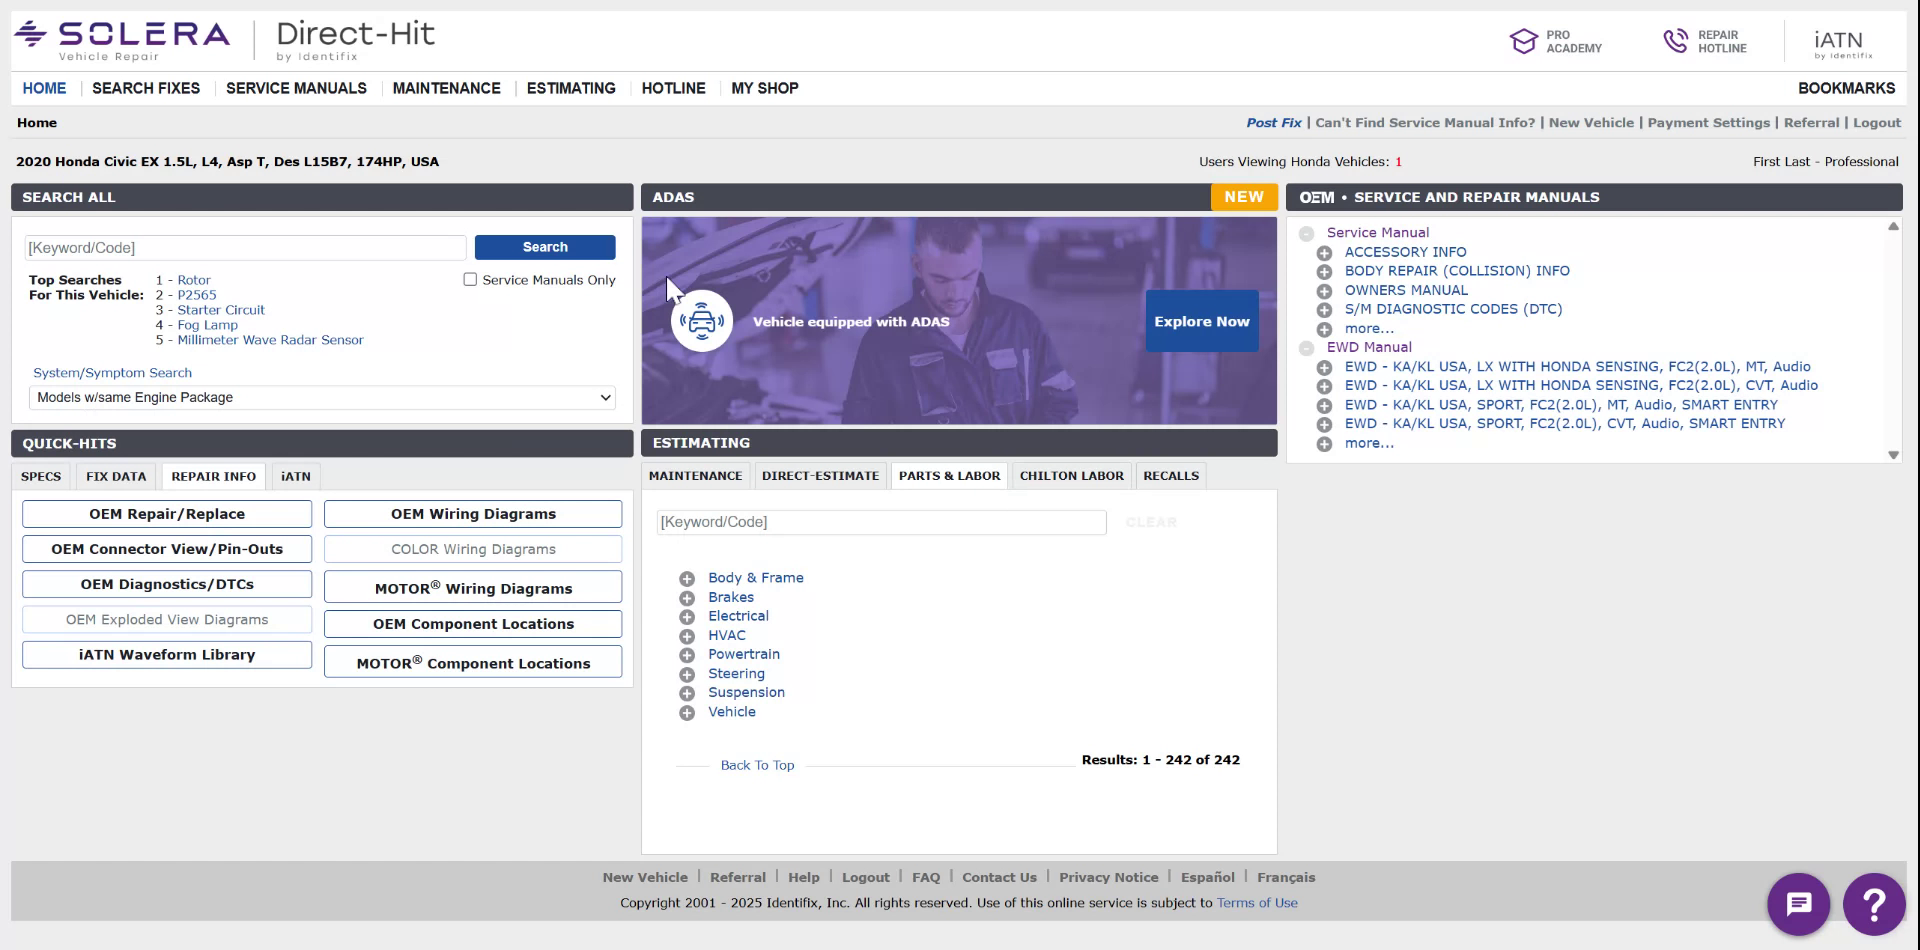Open the SEARCH FIXES menu

click(x=146, y=88)
